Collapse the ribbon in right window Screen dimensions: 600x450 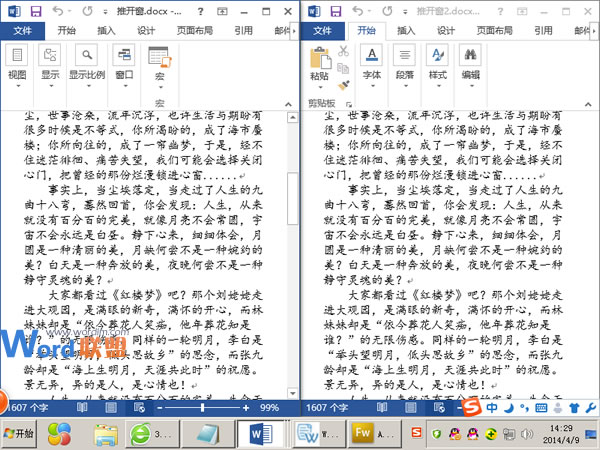(x=588, y=104)
